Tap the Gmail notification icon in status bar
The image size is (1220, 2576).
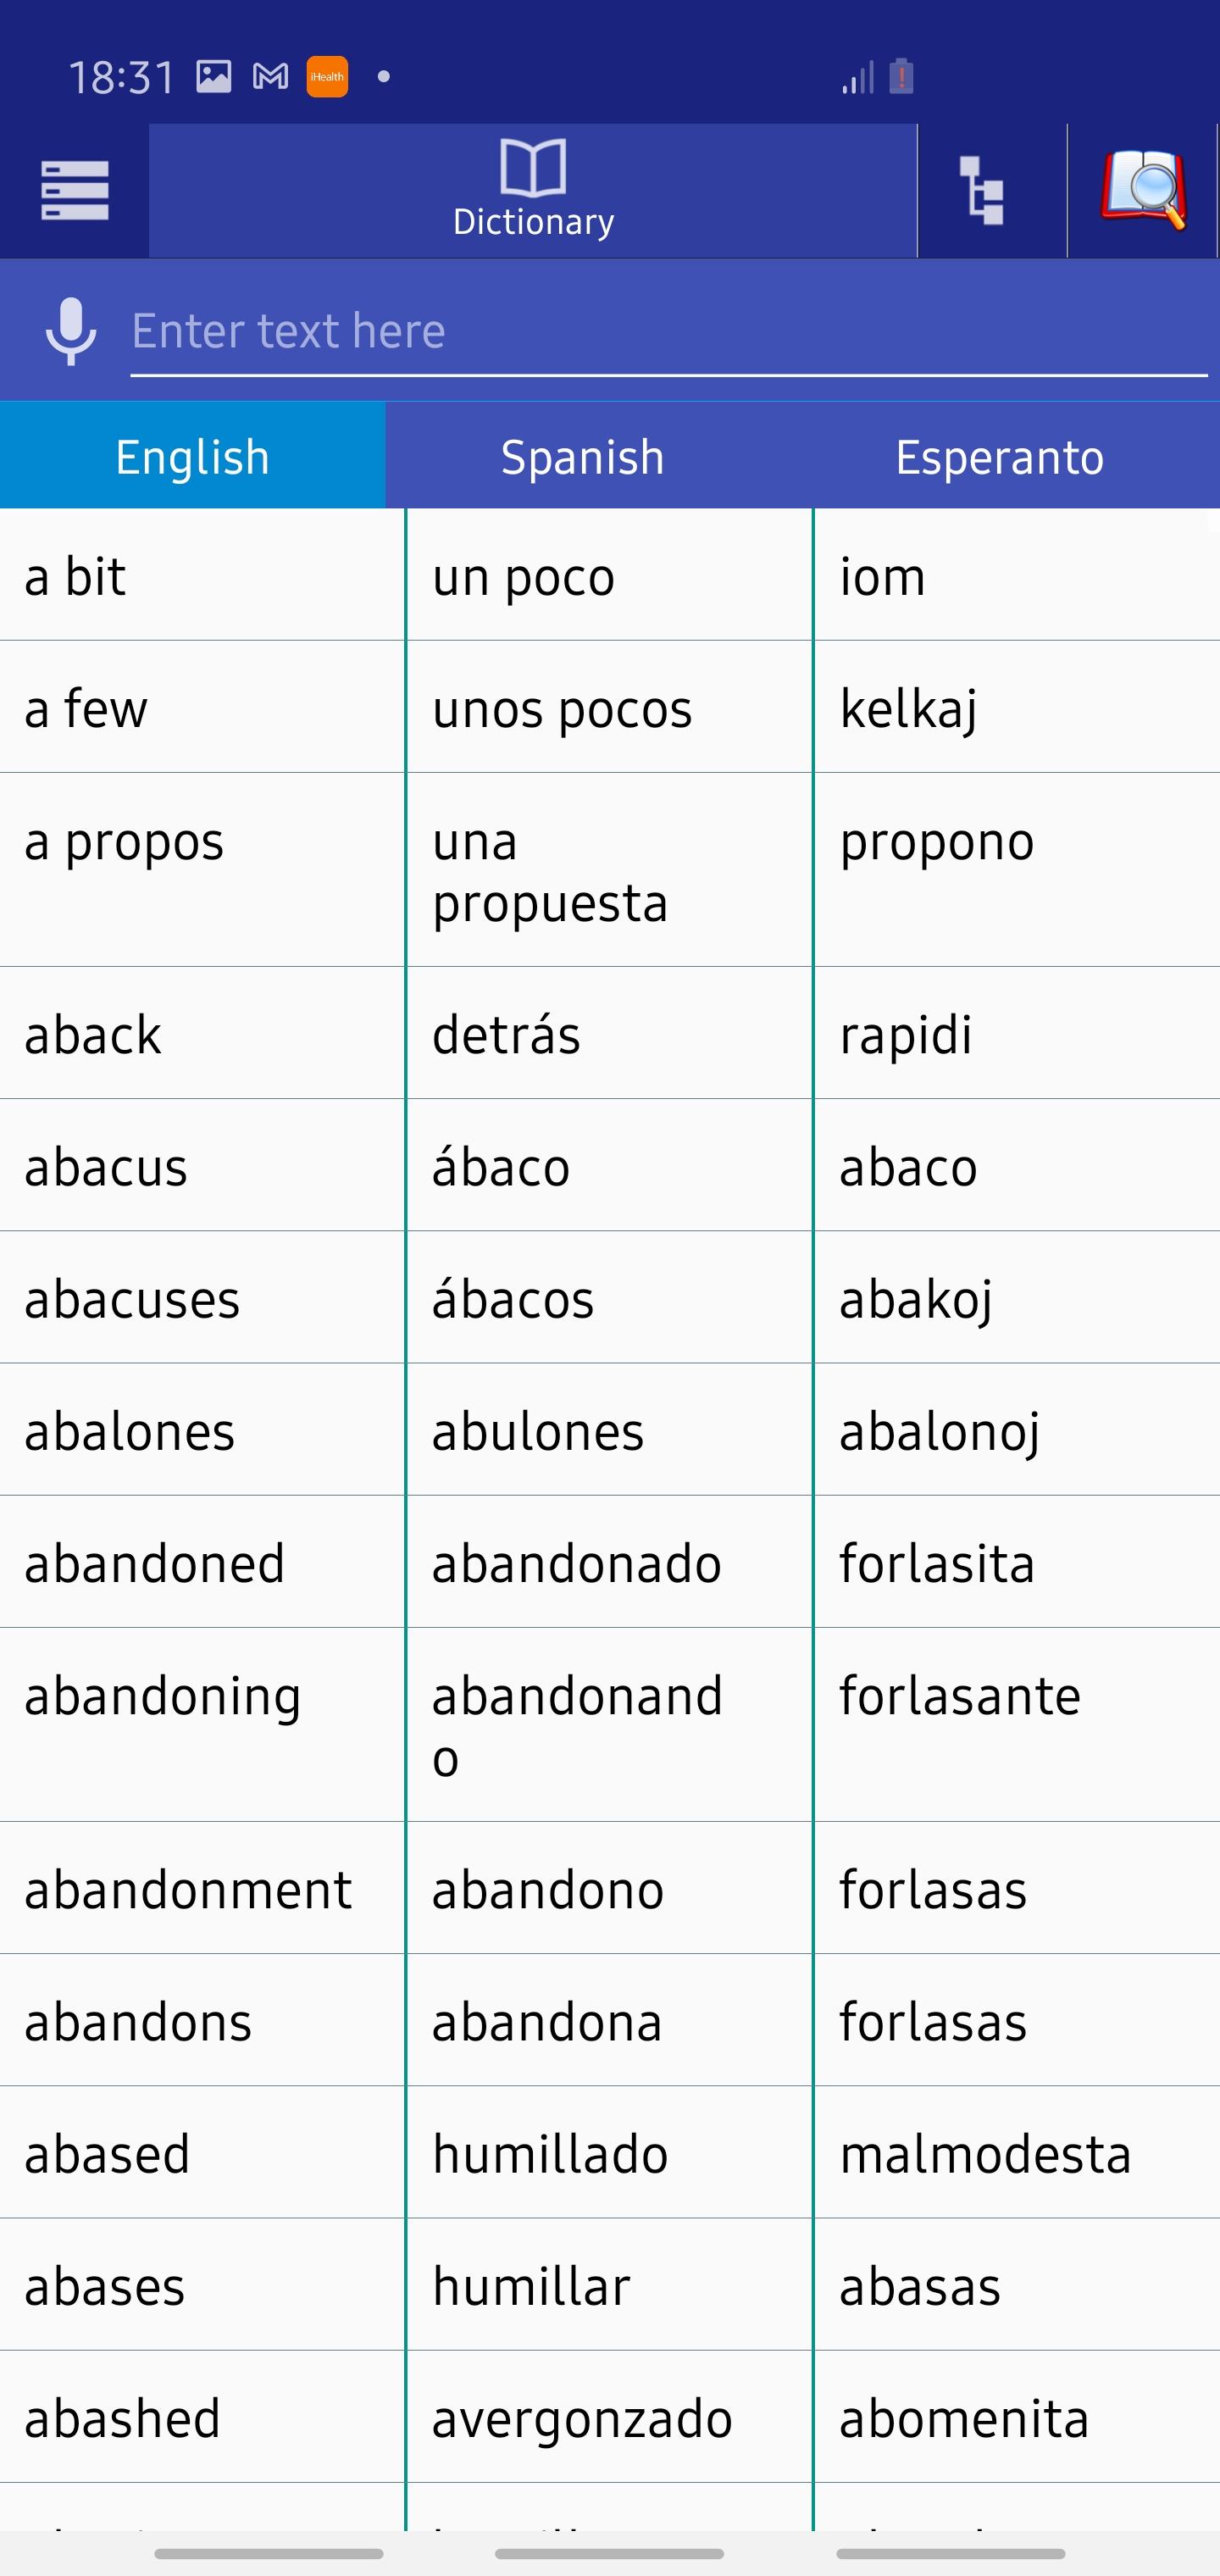point(270,77)
